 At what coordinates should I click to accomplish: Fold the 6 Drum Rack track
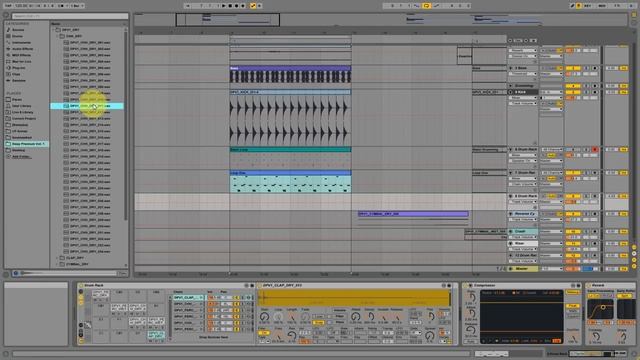(511, 150)
